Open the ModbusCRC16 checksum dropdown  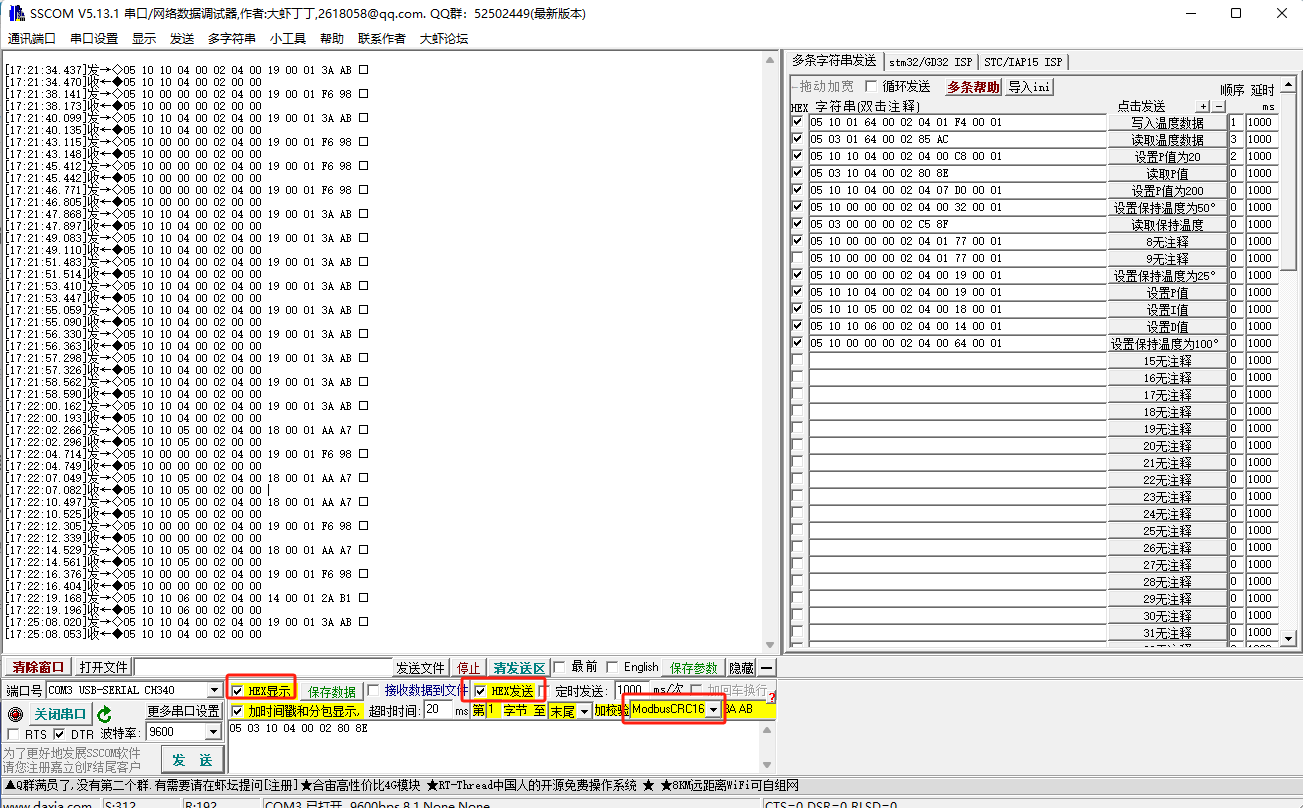tap(713, 710)
